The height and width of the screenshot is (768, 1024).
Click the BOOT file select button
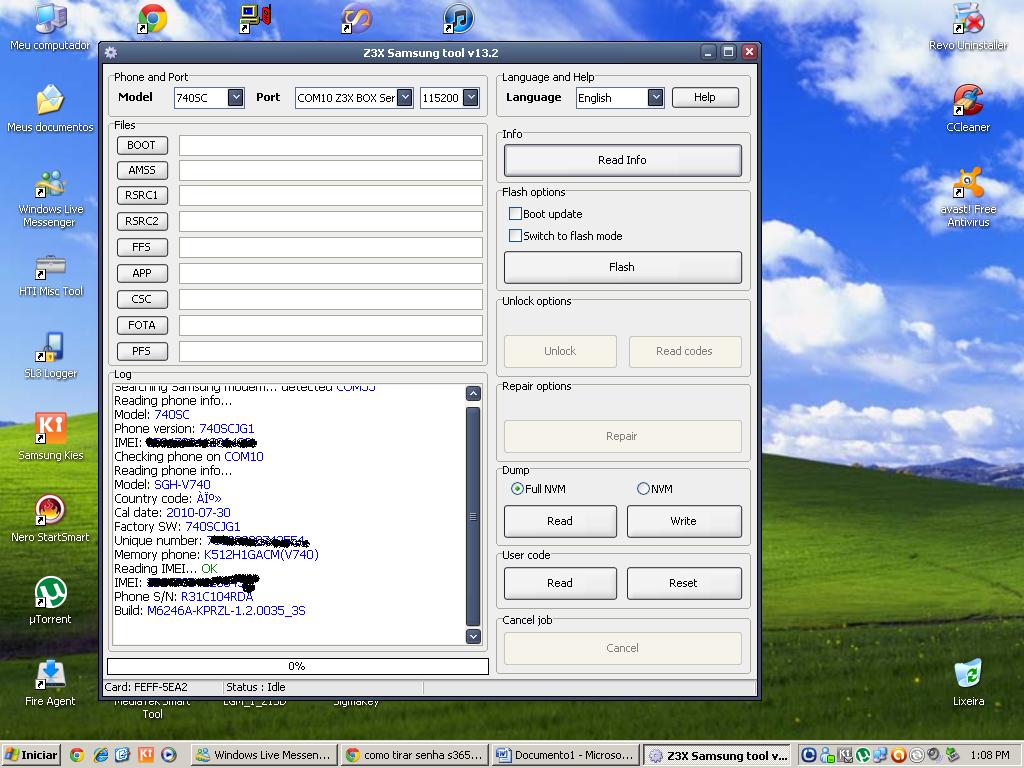pyautogui.click(x=142, y=145)
